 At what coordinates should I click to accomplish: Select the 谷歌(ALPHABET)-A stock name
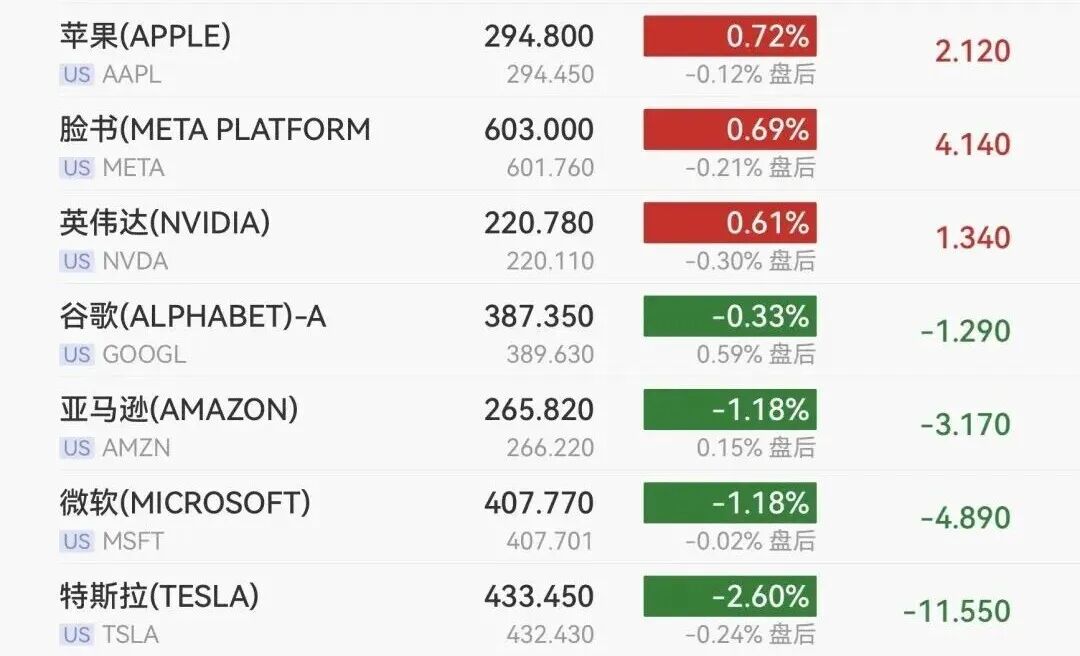(x=193, y=316)
